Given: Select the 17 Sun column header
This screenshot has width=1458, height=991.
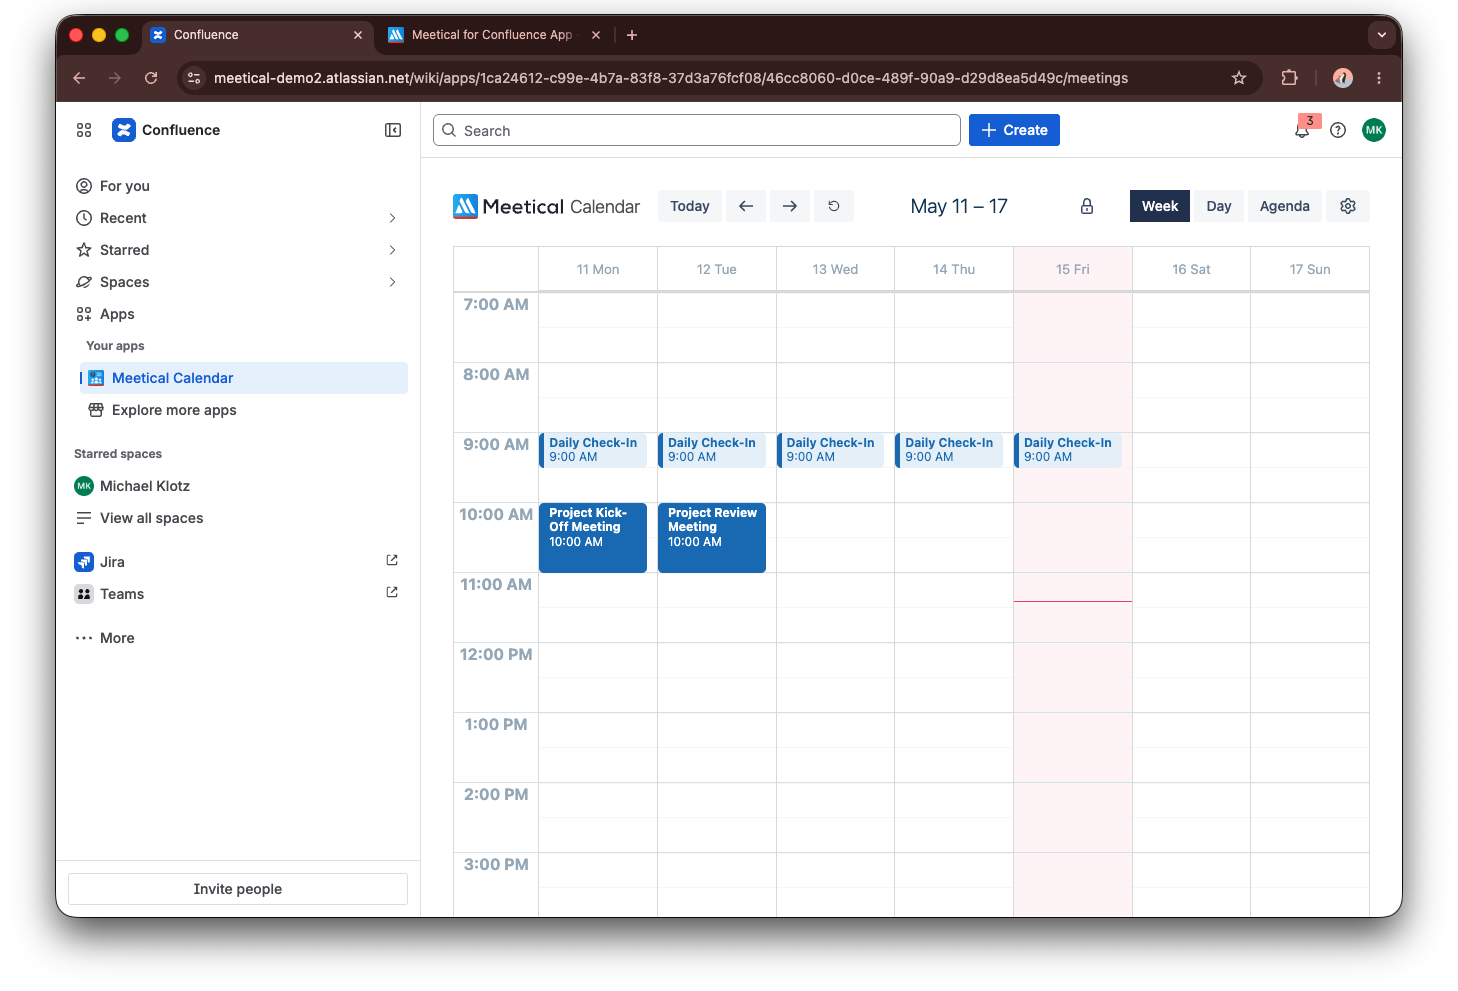Looking at the screenshot, I should pos(1310,269).
